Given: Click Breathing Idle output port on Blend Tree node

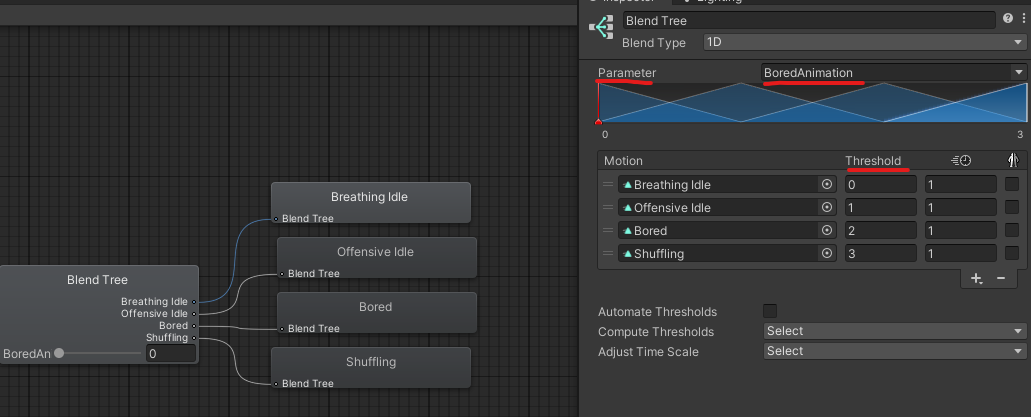Looking at the screenshot, I should point(193,302).
